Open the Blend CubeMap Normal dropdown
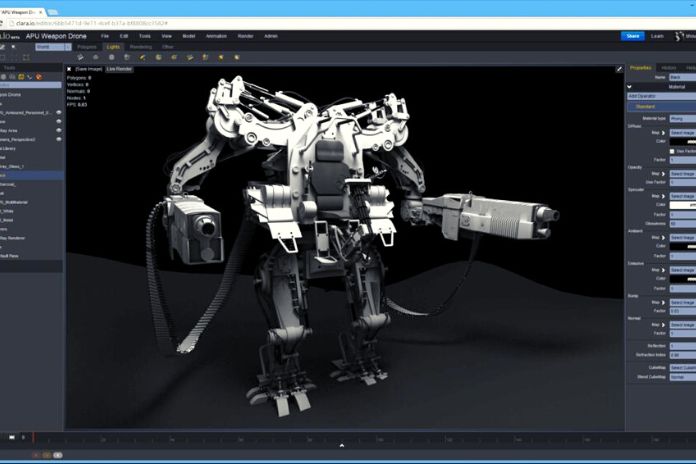The image size is (696, 464). point(683,377)
